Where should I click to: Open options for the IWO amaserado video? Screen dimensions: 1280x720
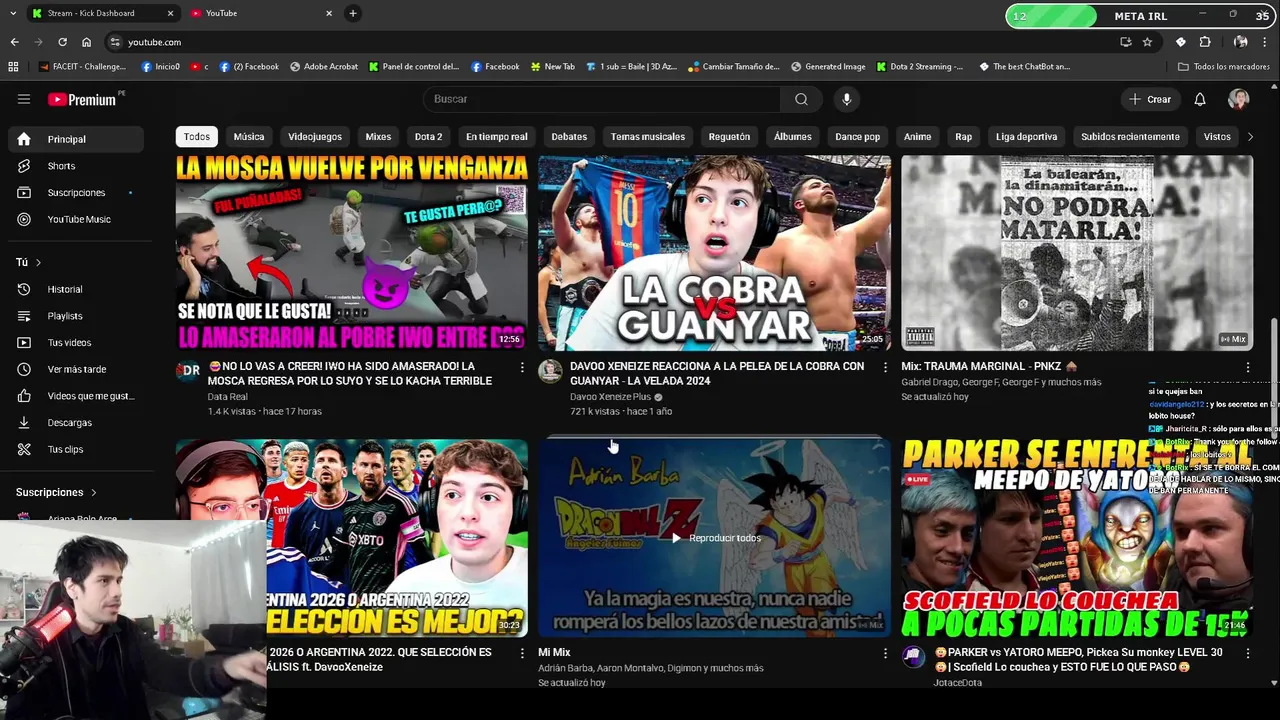521,367
